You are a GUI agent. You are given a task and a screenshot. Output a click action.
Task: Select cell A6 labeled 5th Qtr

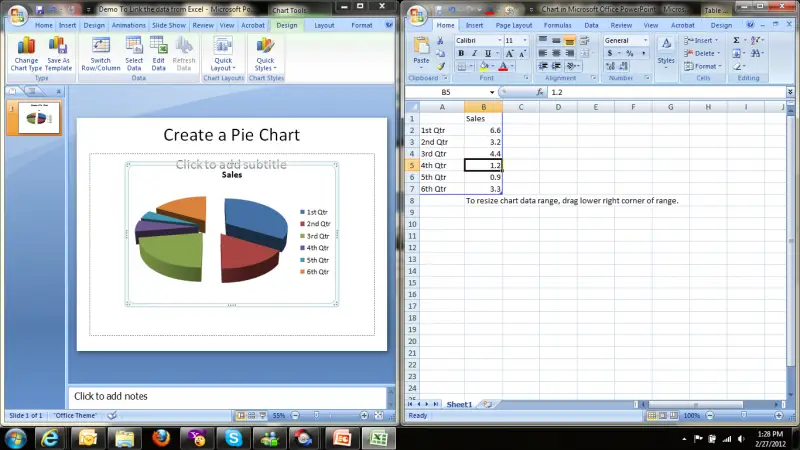[x=442, y=177]
